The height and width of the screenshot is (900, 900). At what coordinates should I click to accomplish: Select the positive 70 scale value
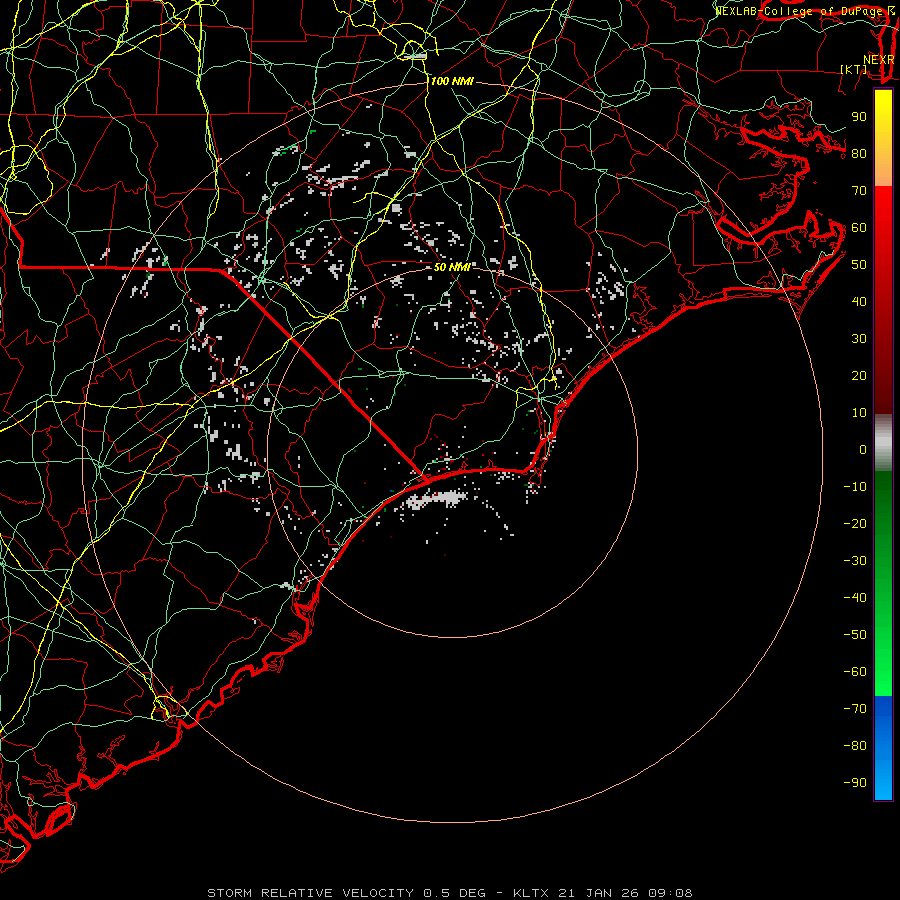coord(859,191)
